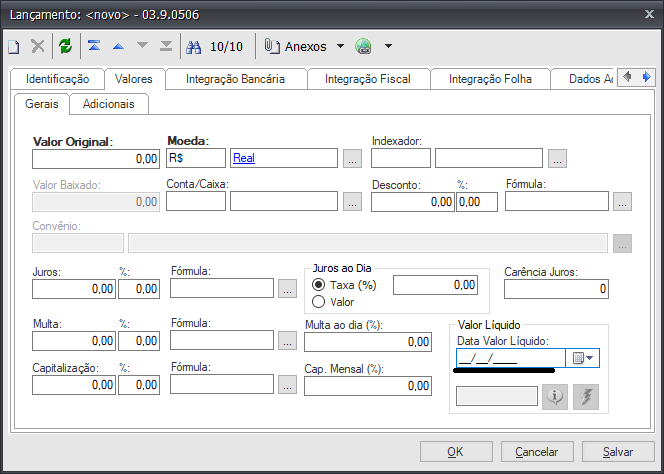
Task: Click the Multa ao dia (%) field
Action: tap(368, 342)
